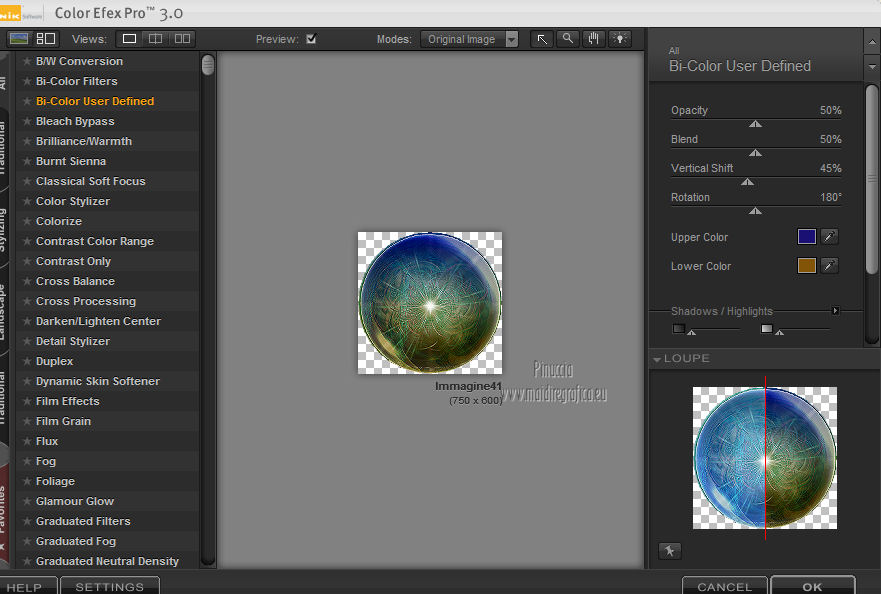Select the Film Effects filter
The height and width of the screenshot is (594, 881).
[67, 401]
